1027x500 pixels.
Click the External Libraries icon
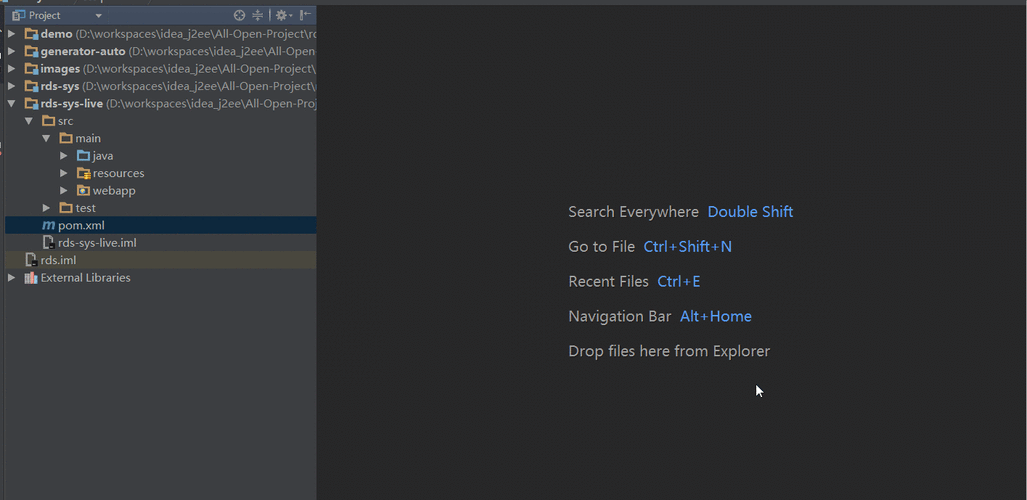pos(31,278)
